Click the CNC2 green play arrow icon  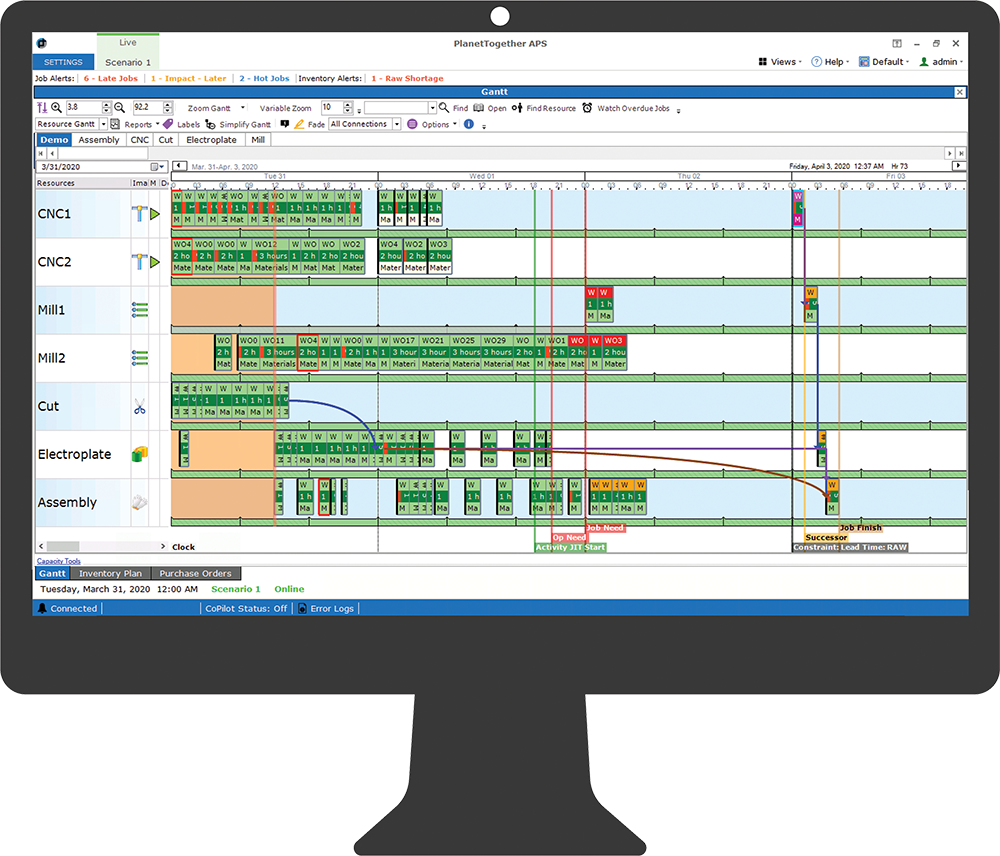click(x=155, y=262)
